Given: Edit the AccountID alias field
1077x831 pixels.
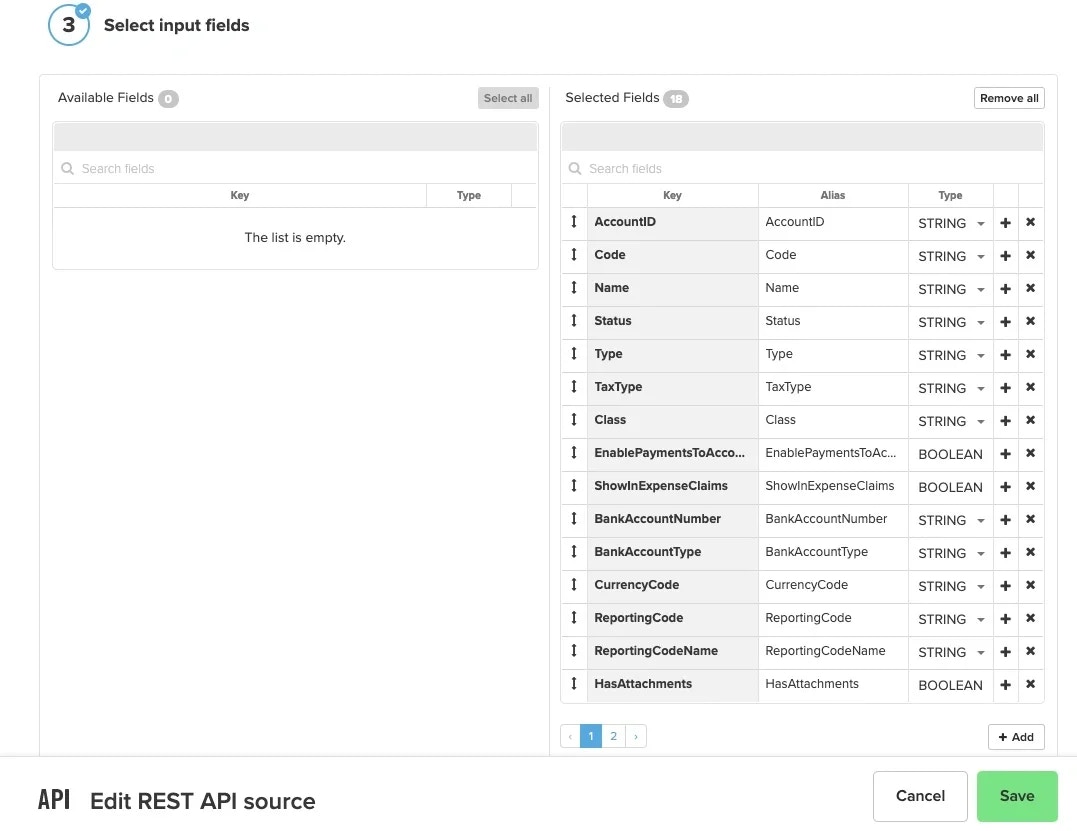Looking at the screenshot, I should coord(832,223).
